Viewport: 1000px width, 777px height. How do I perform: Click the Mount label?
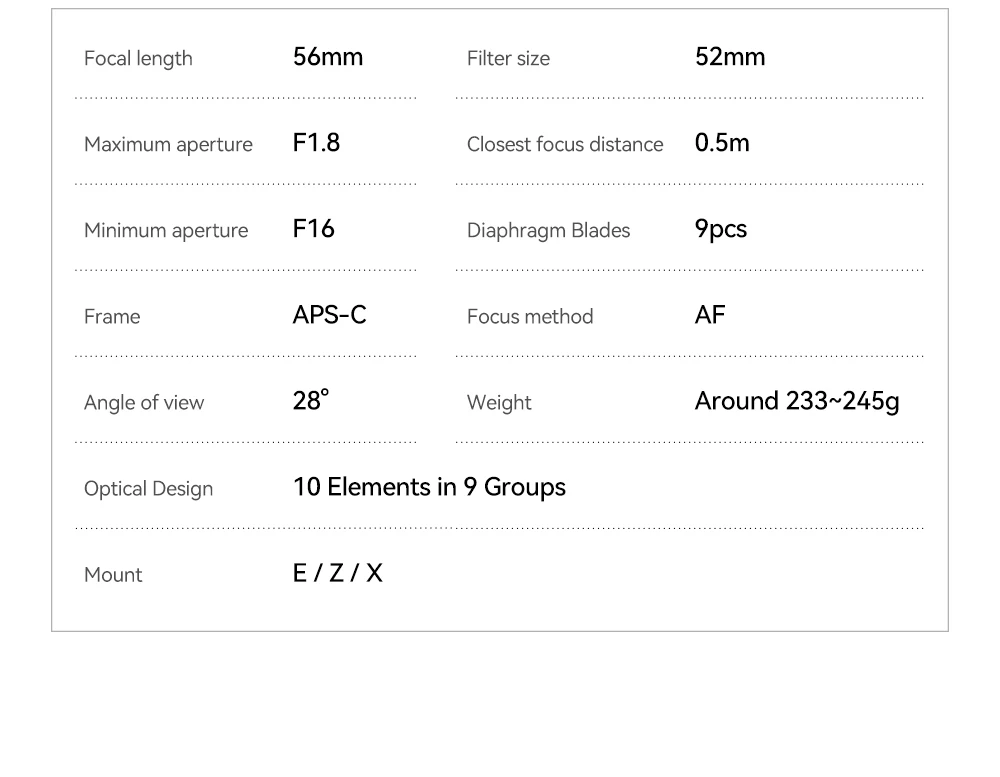point(114,575)
